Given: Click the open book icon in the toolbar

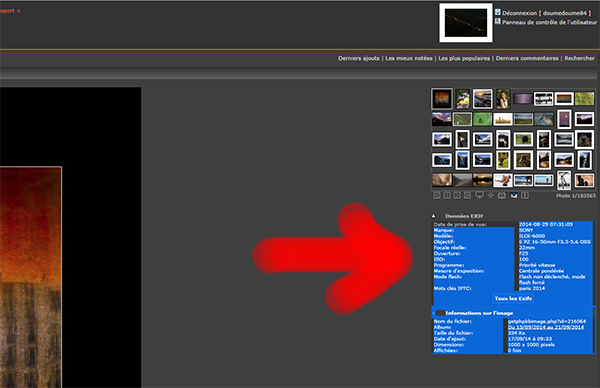Looking at the screenshot, I should (x=502, y=195).
